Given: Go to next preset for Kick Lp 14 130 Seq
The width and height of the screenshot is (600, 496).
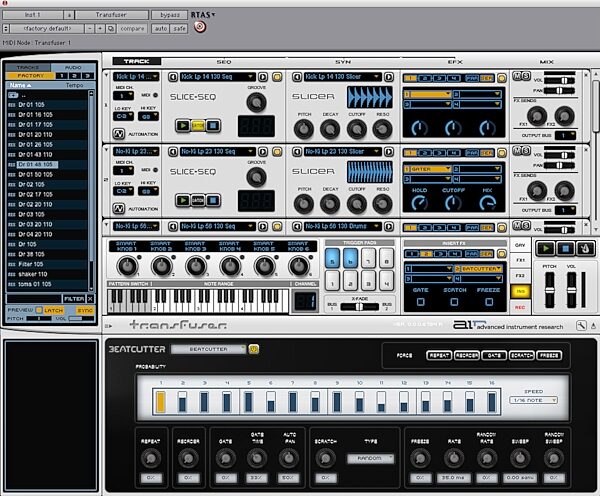Looking at the screenshot, I should (263, 77).
